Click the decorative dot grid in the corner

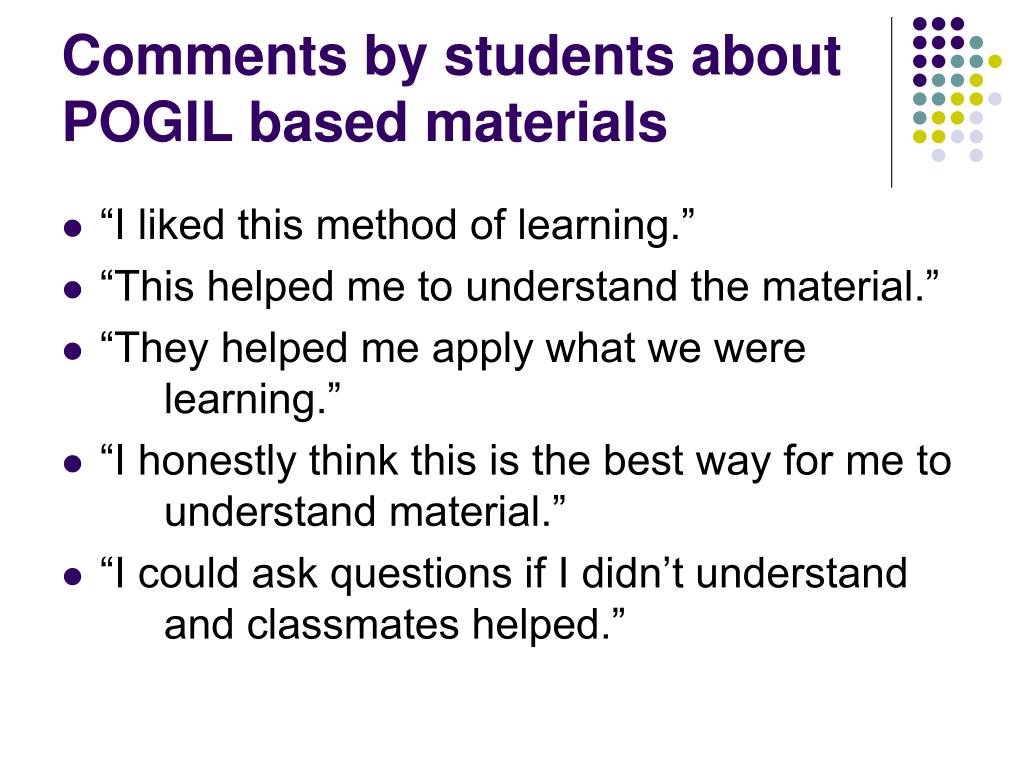957,89
